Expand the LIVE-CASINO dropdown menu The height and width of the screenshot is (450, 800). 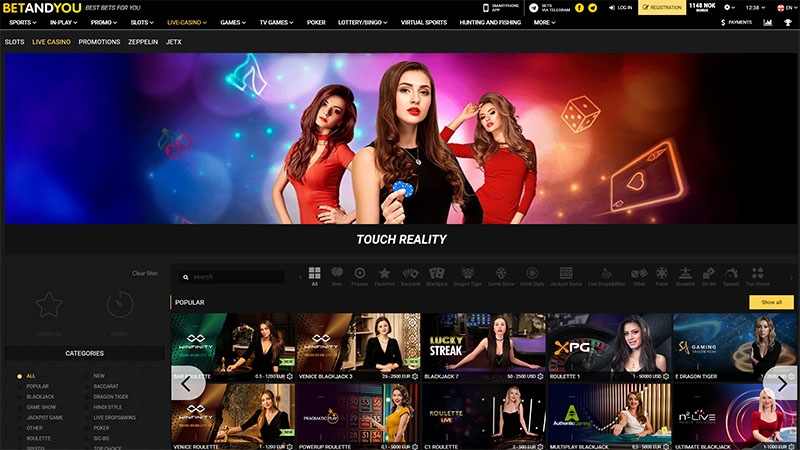pyautogui.click(x=187, y=22)
